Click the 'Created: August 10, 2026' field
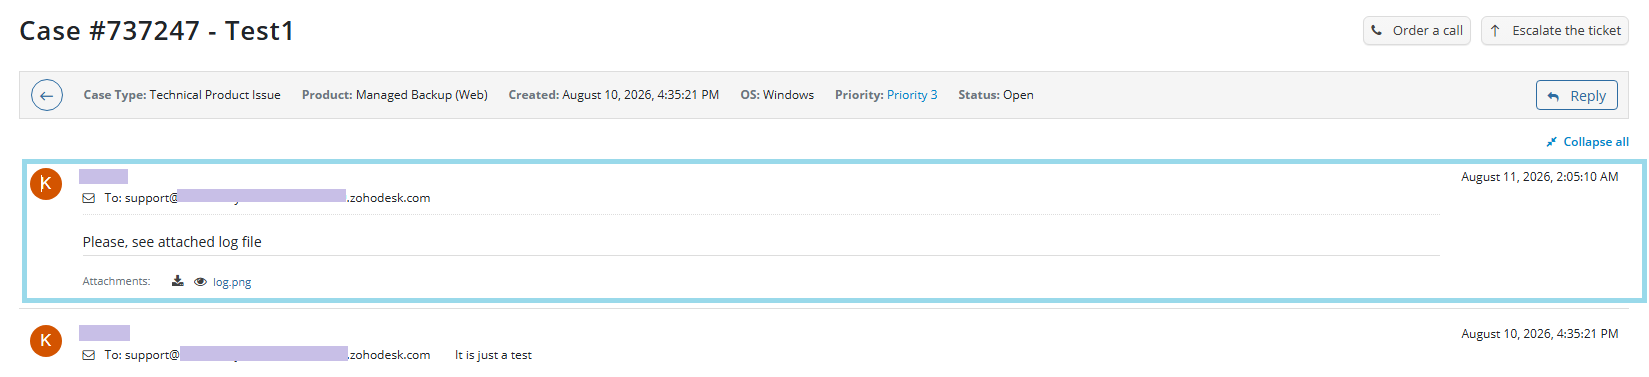Image resolution: width=1649 pixels, height=377 pixels. 614,95
